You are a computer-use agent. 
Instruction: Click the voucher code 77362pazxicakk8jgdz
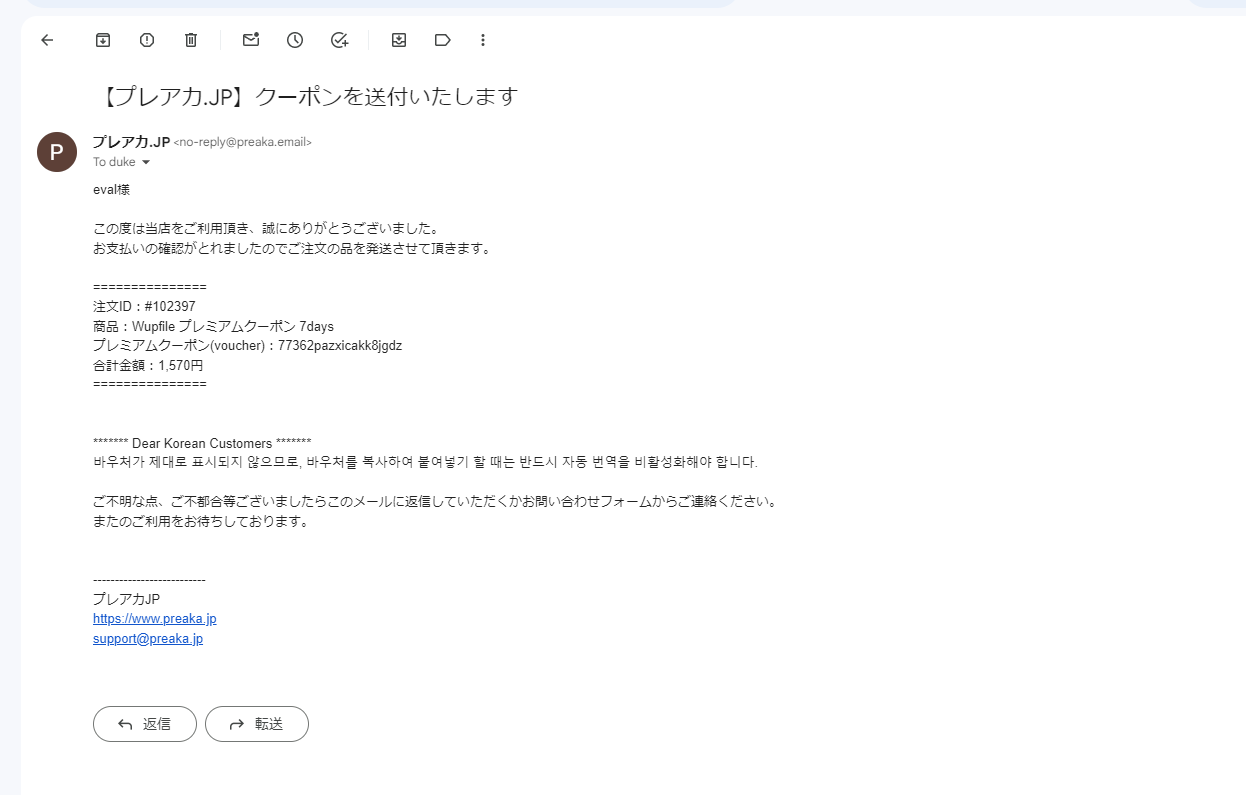pyautogui.click(x=340, y=346)
